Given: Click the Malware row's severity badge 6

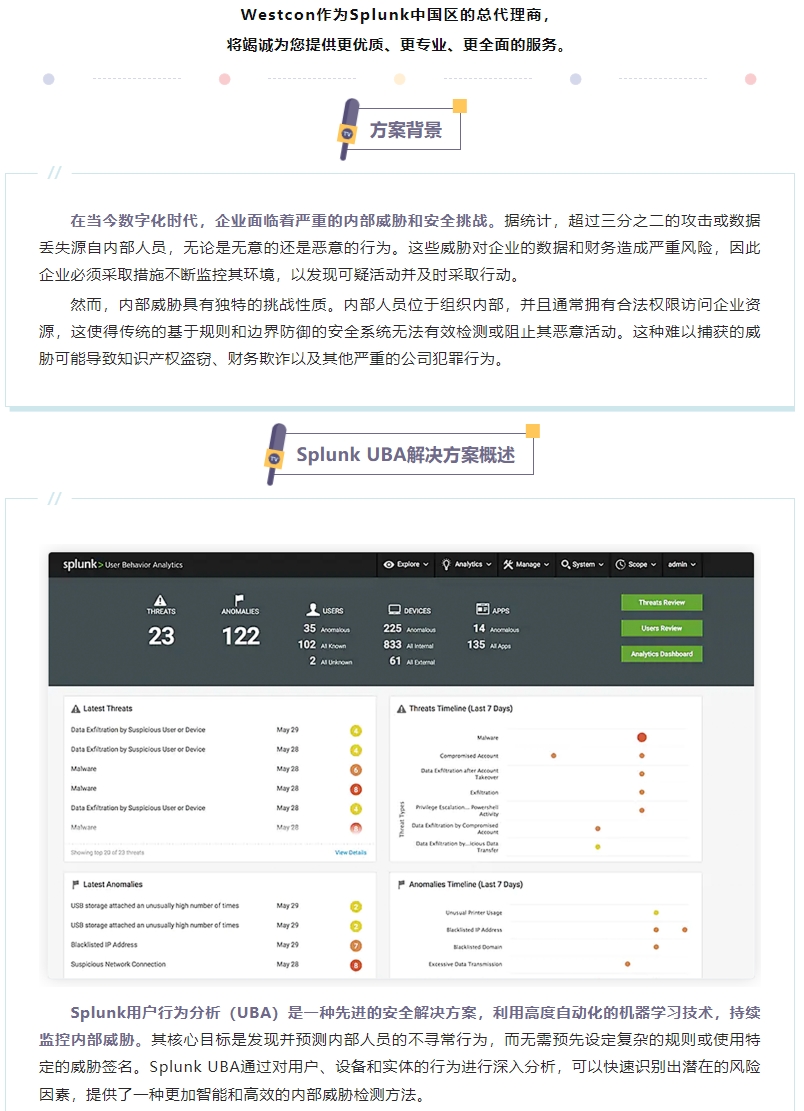Looking at the screenshot, I should (356, 769).
